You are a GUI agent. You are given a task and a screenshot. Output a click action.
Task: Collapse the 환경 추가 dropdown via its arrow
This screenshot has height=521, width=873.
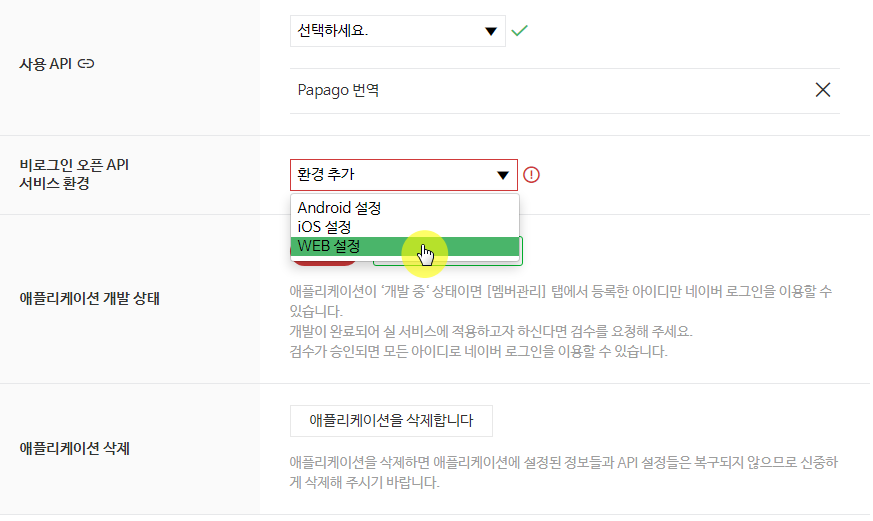click(503, 175)
